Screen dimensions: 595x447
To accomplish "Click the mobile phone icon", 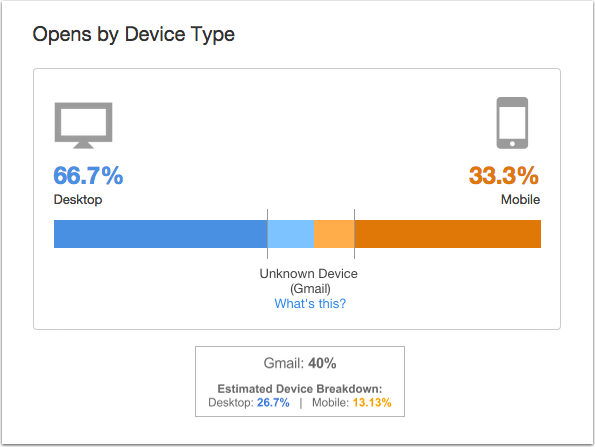I will (512, 123).
